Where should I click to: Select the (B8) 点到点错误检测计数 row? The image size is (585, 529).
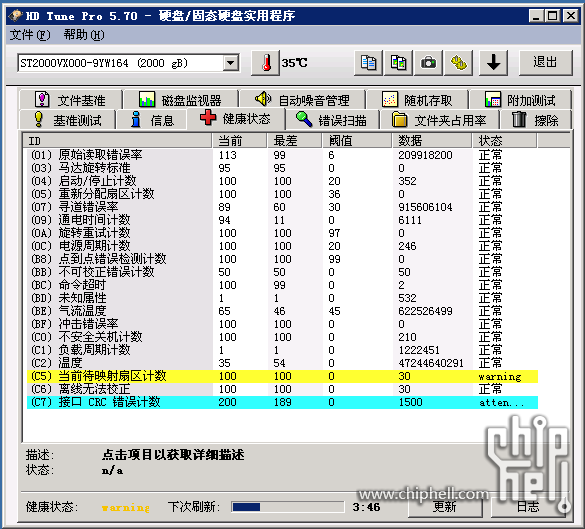tap(282, 259)
